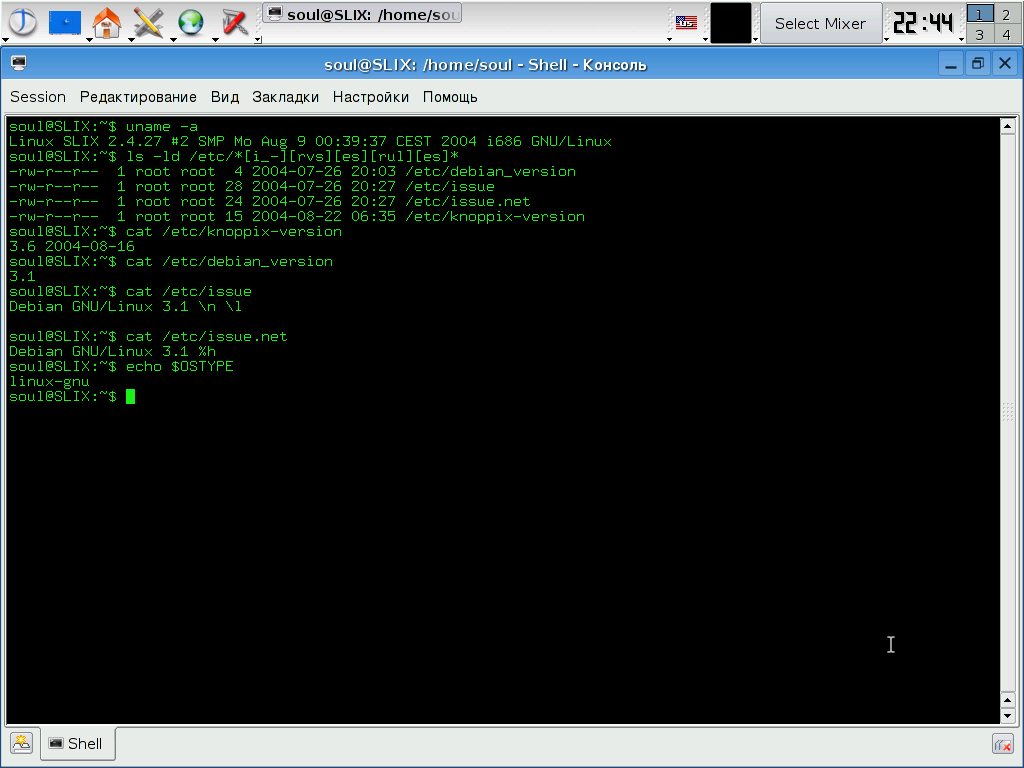Minimize the Konsole window
The width and height of the screenshot is (1024, 768).
click(x=951, y=64)
